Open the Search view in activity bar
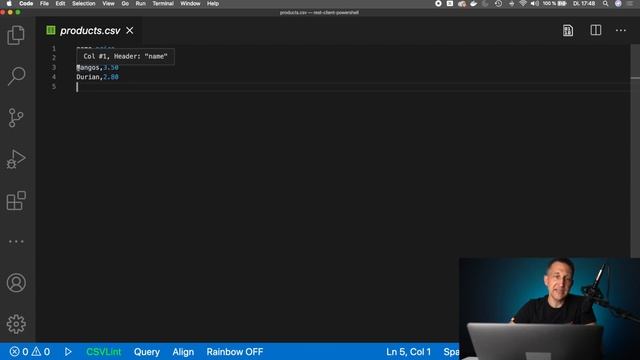This screenshot has height=360, width=640. pyautogui.click(x=16, y=76)
